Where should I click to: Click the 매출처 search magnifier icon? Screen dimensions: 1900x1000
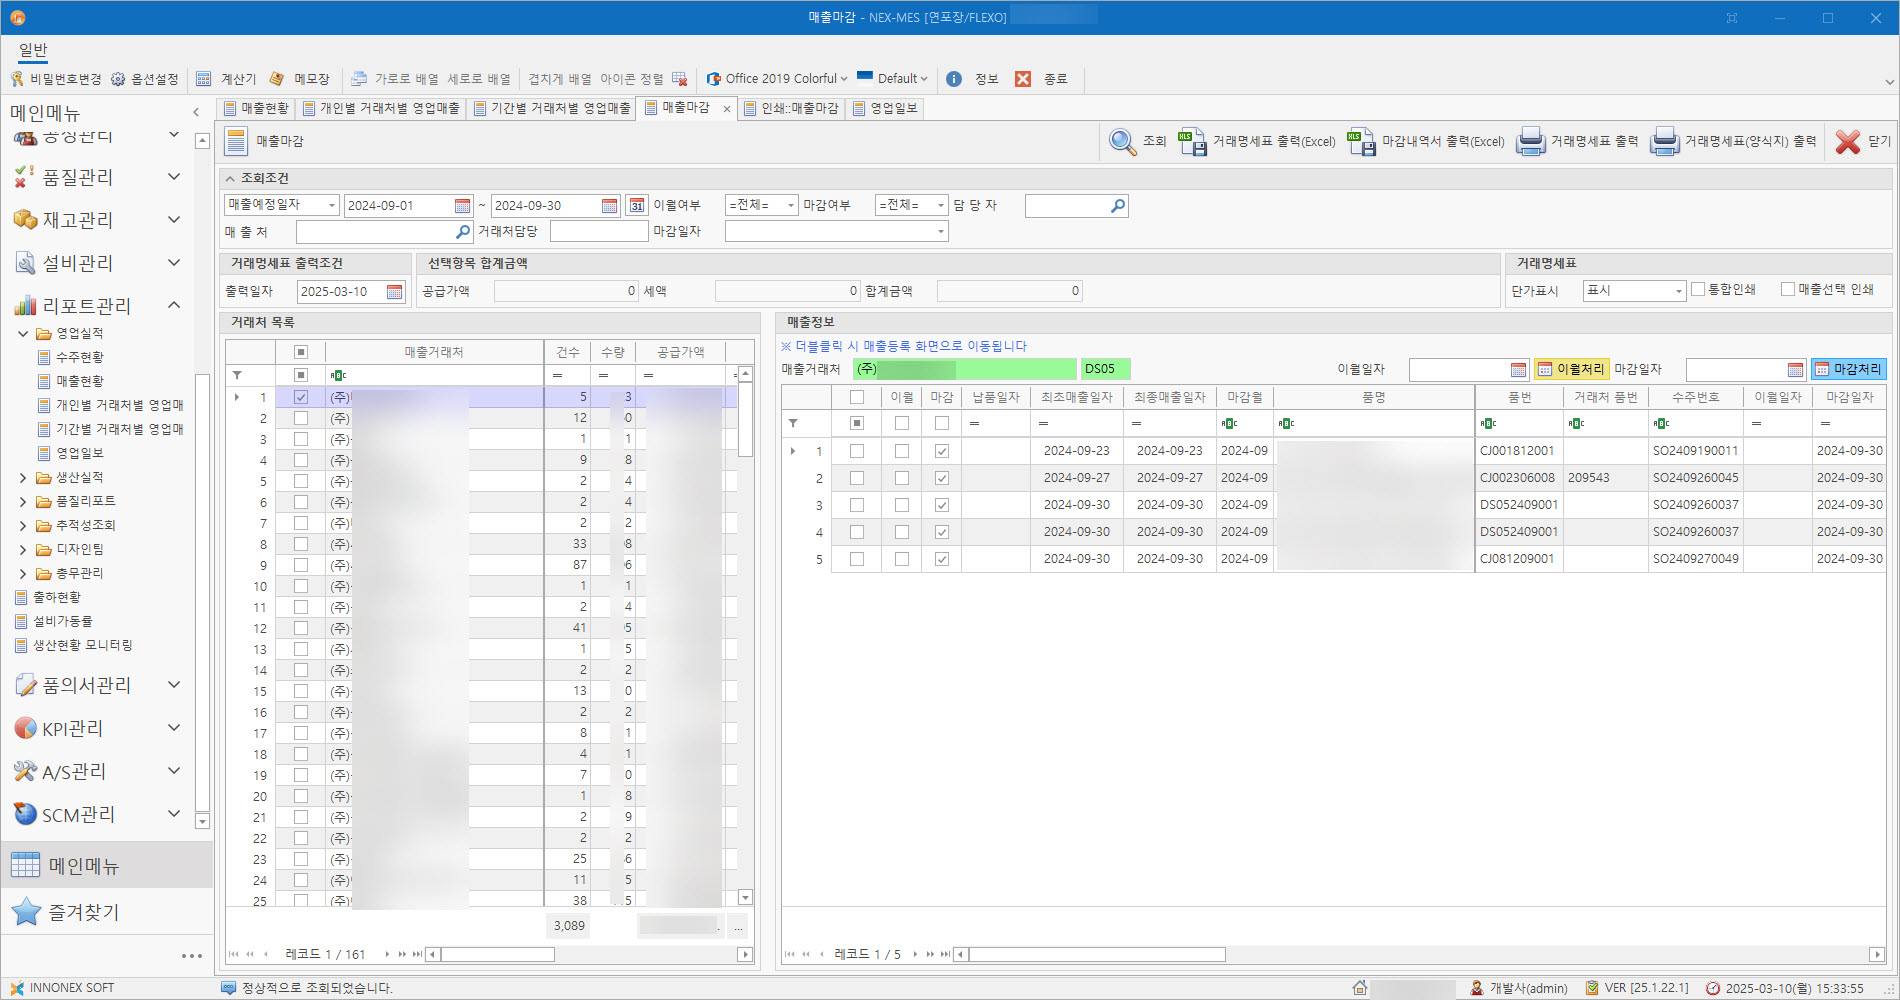click(463, 232)
